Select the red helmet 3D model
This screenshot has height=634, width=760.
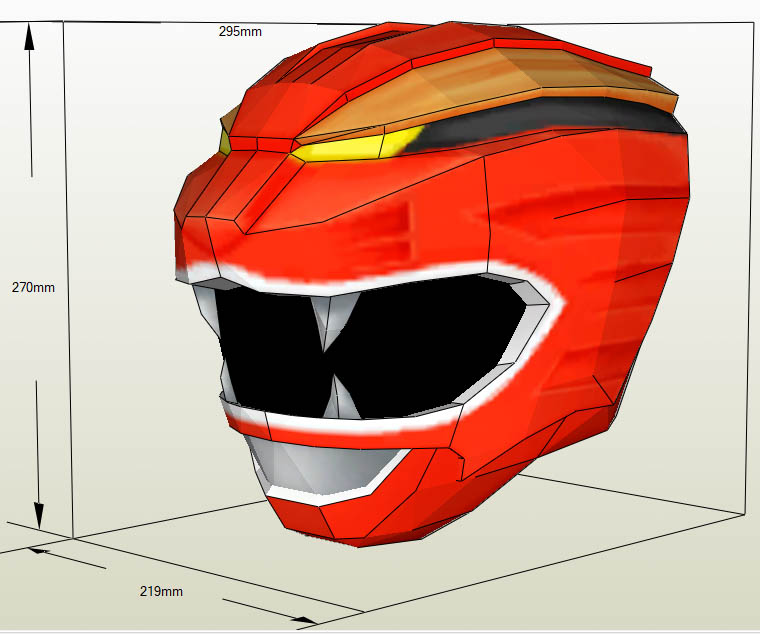[x=431, y=284]
